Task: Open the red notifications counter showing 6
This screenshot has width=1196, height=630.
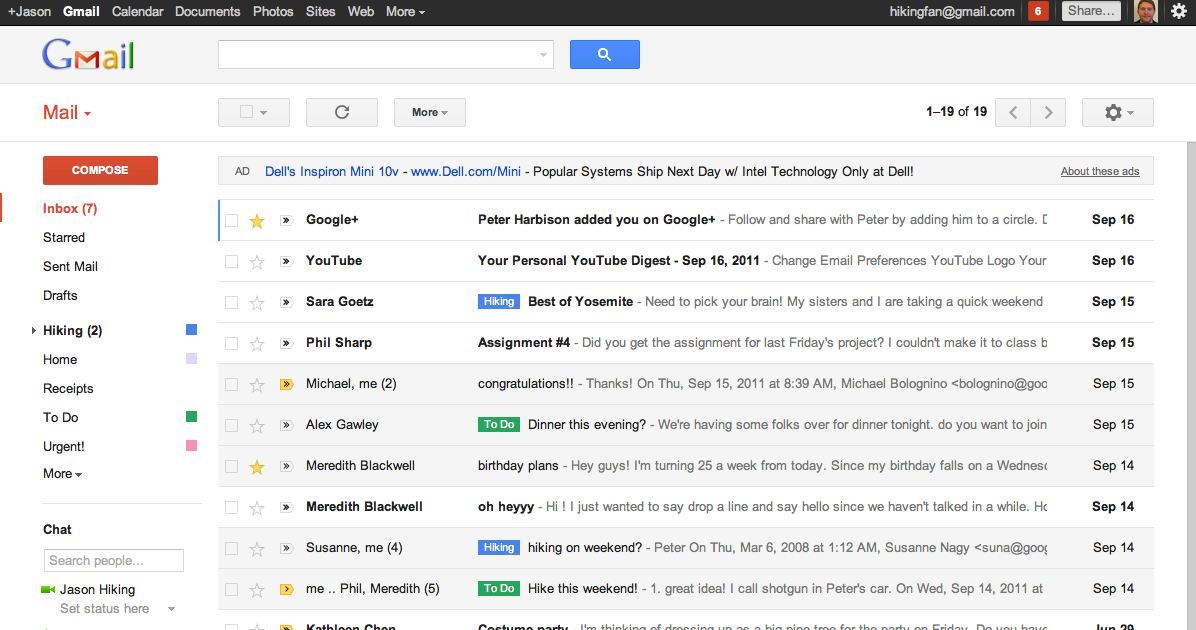Action: 1038,12
